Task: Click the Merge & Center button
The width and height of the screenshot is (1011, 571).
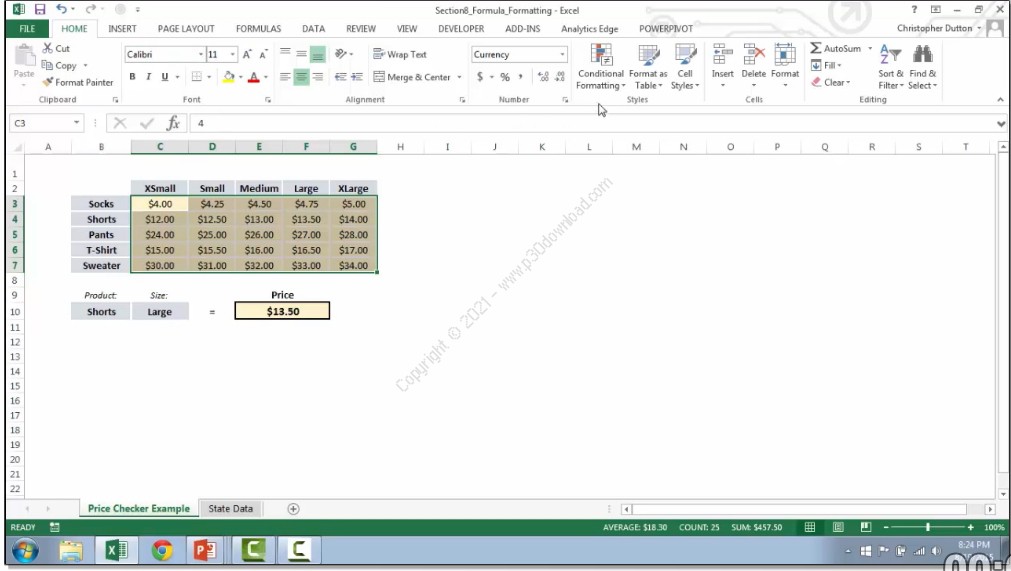Action: click(x=411, y=77)
